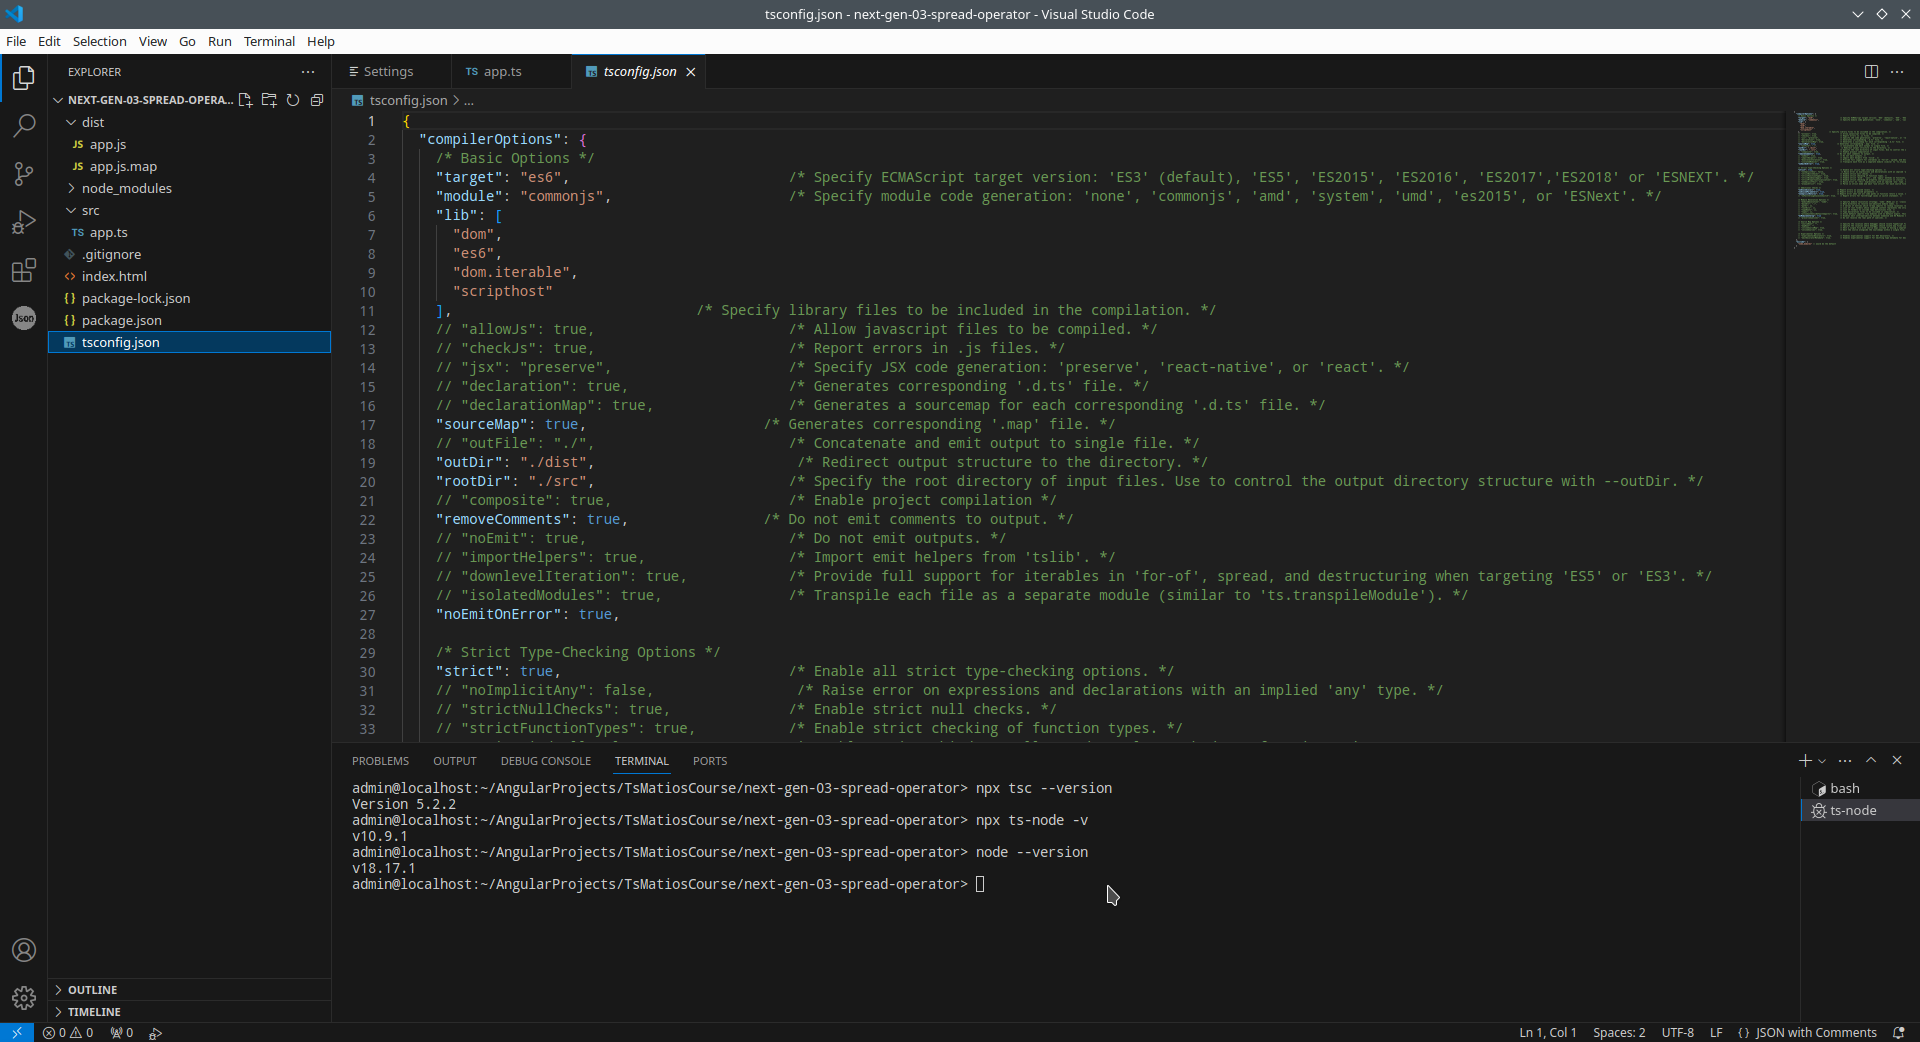This screenshot has height=1042, width=1920.
Task: Switch to the Ports panel tab
Action: tap(710, 761)
